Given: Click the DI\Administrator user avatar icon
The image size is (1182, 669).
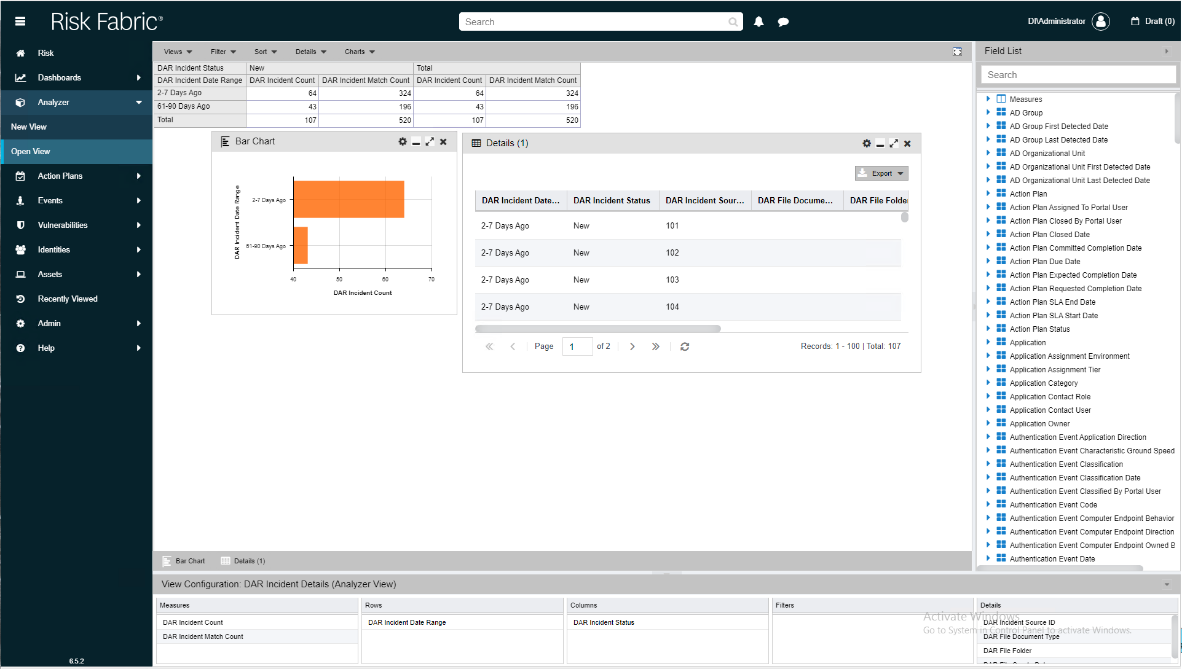Looking at the screenshot, I should [1101, 21].
